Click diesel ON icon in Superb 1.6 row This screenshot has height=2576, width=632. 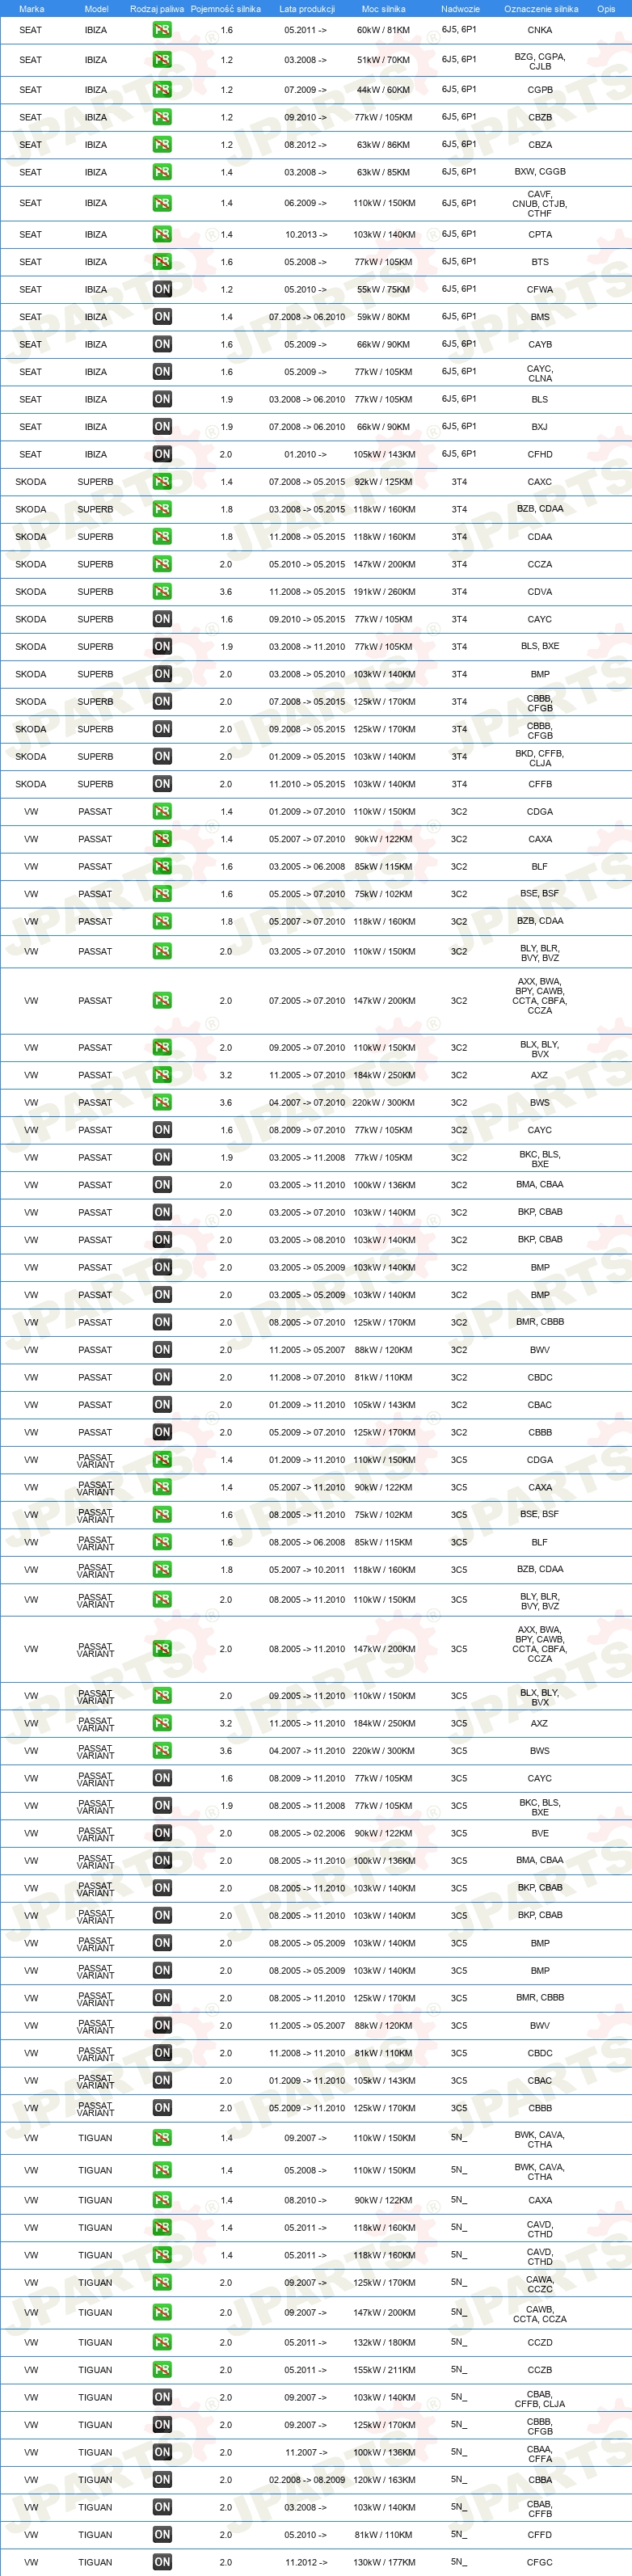click(162, 620)
